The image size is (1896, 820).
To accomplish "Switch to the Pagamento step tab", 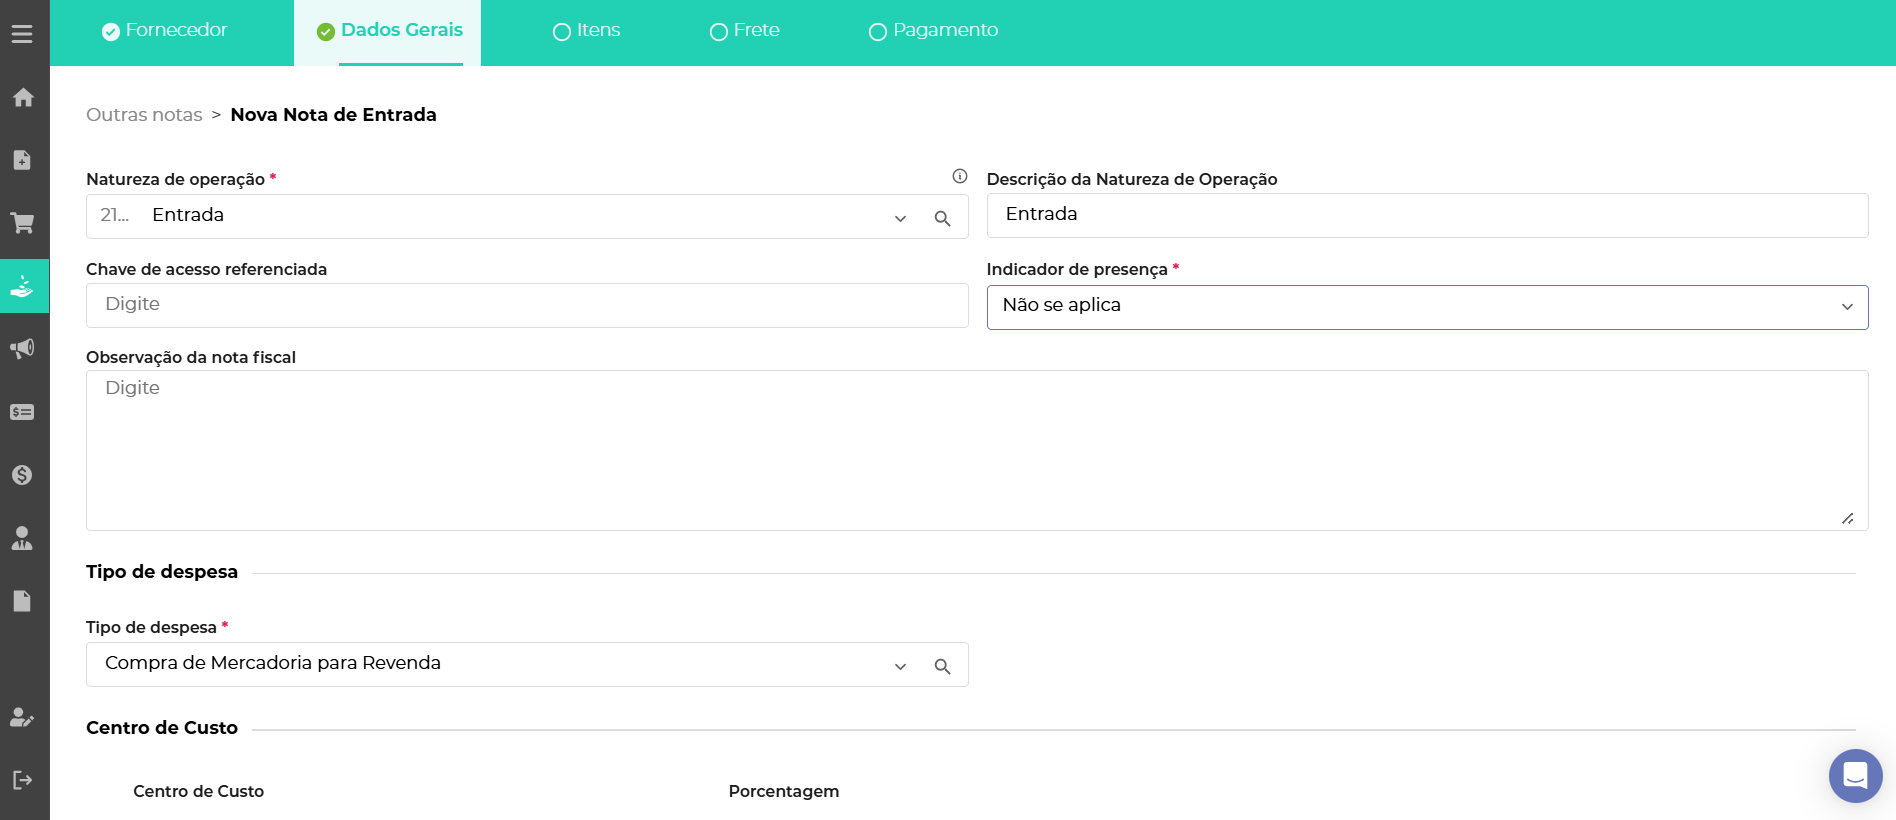I will (x=933, y=31).
